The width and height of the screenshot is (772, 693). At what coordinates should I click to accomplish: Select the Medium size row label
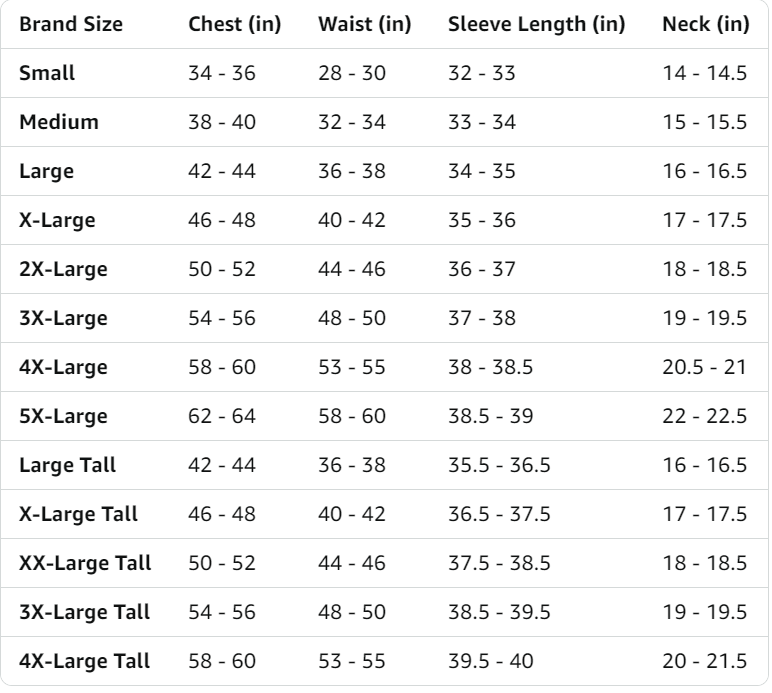59,123
